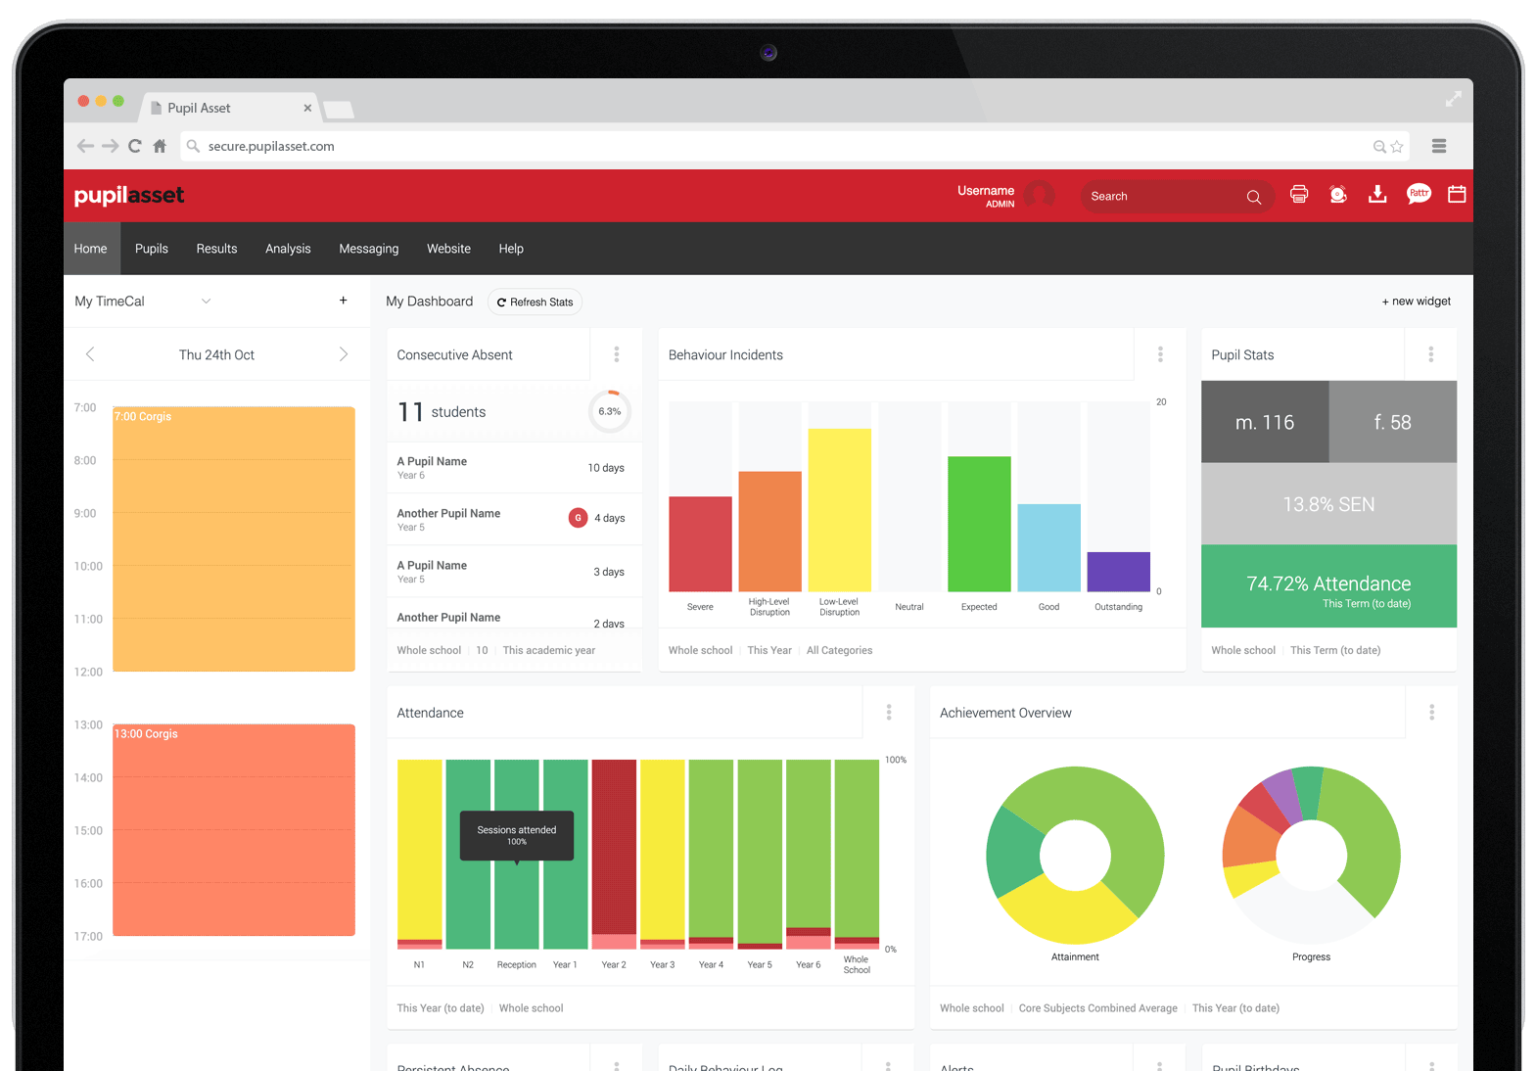Click the Refresh Stats button

(535, 302)
